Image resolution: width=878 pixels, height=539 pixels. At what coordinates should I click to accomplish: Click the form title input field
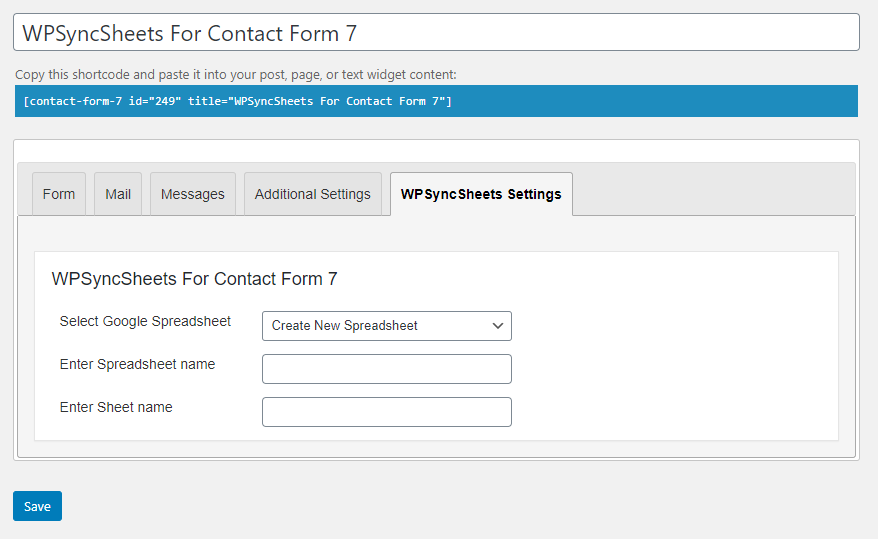(436, 32)
